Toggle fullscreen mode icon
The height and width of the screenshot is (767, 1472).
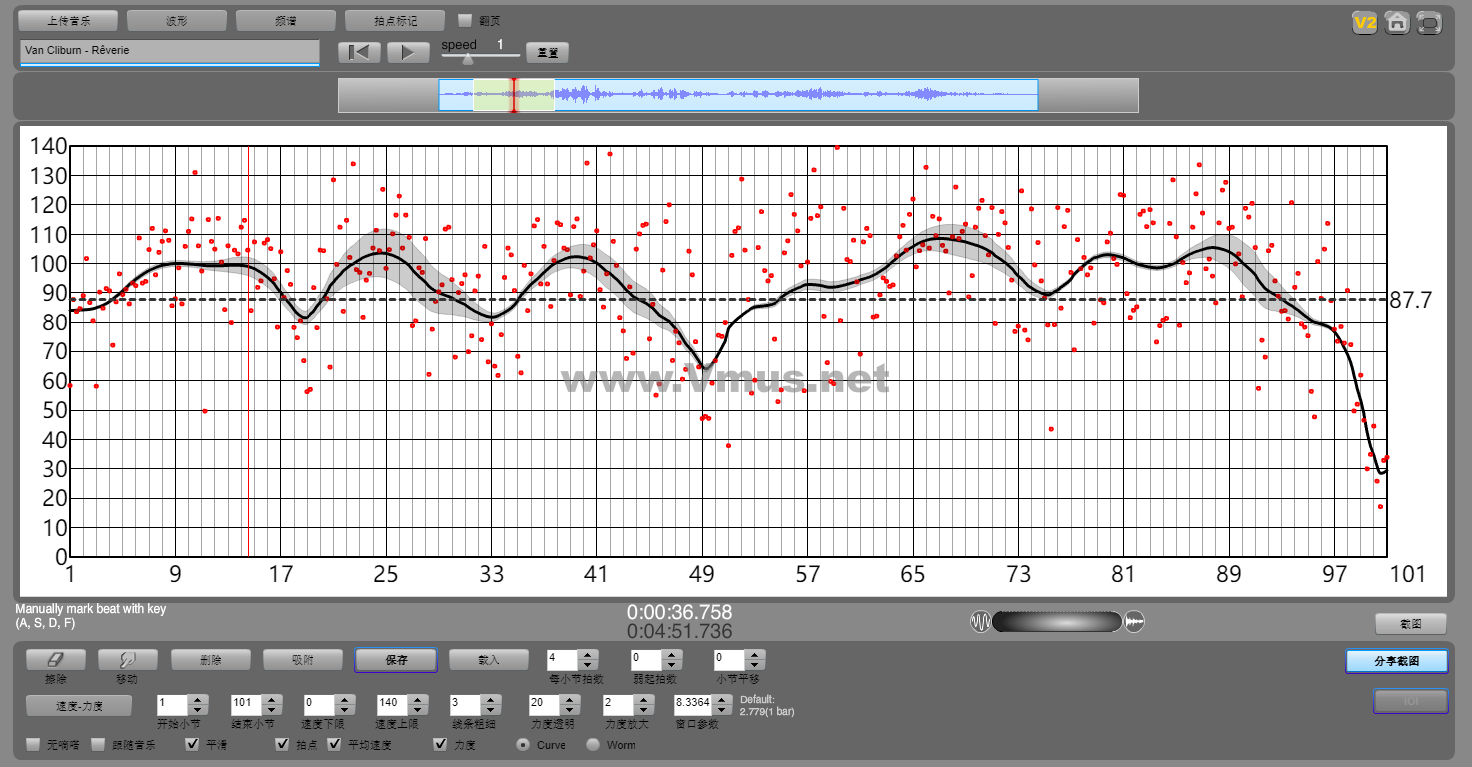(1430, 22)
